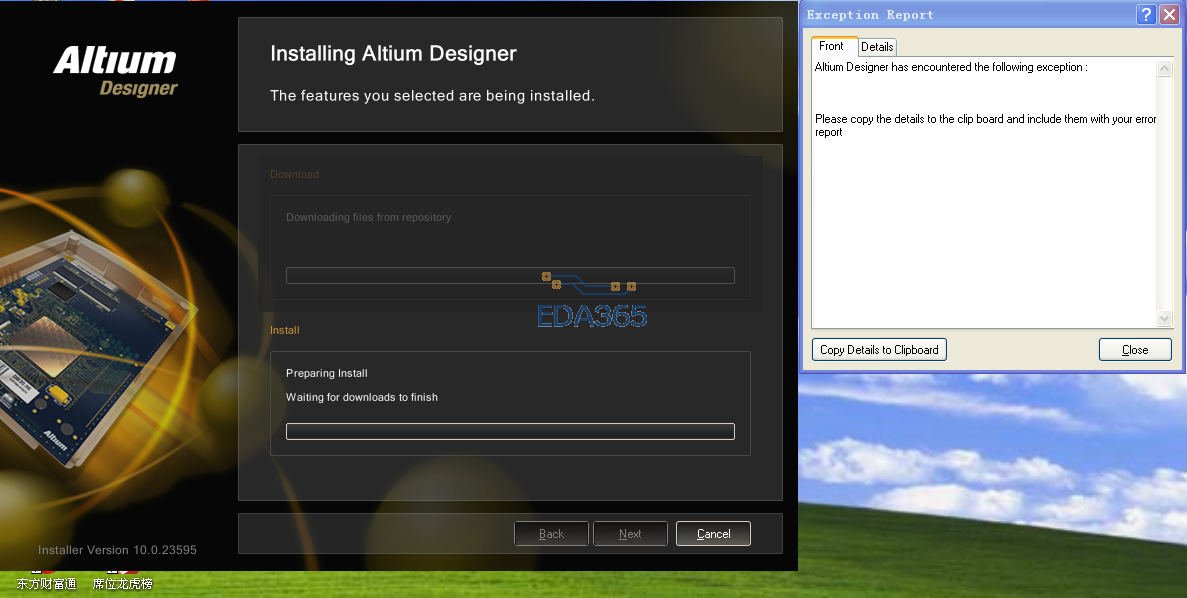Click the download progress bar in the installer
1187x598 pixels.
tap(509, 276)
